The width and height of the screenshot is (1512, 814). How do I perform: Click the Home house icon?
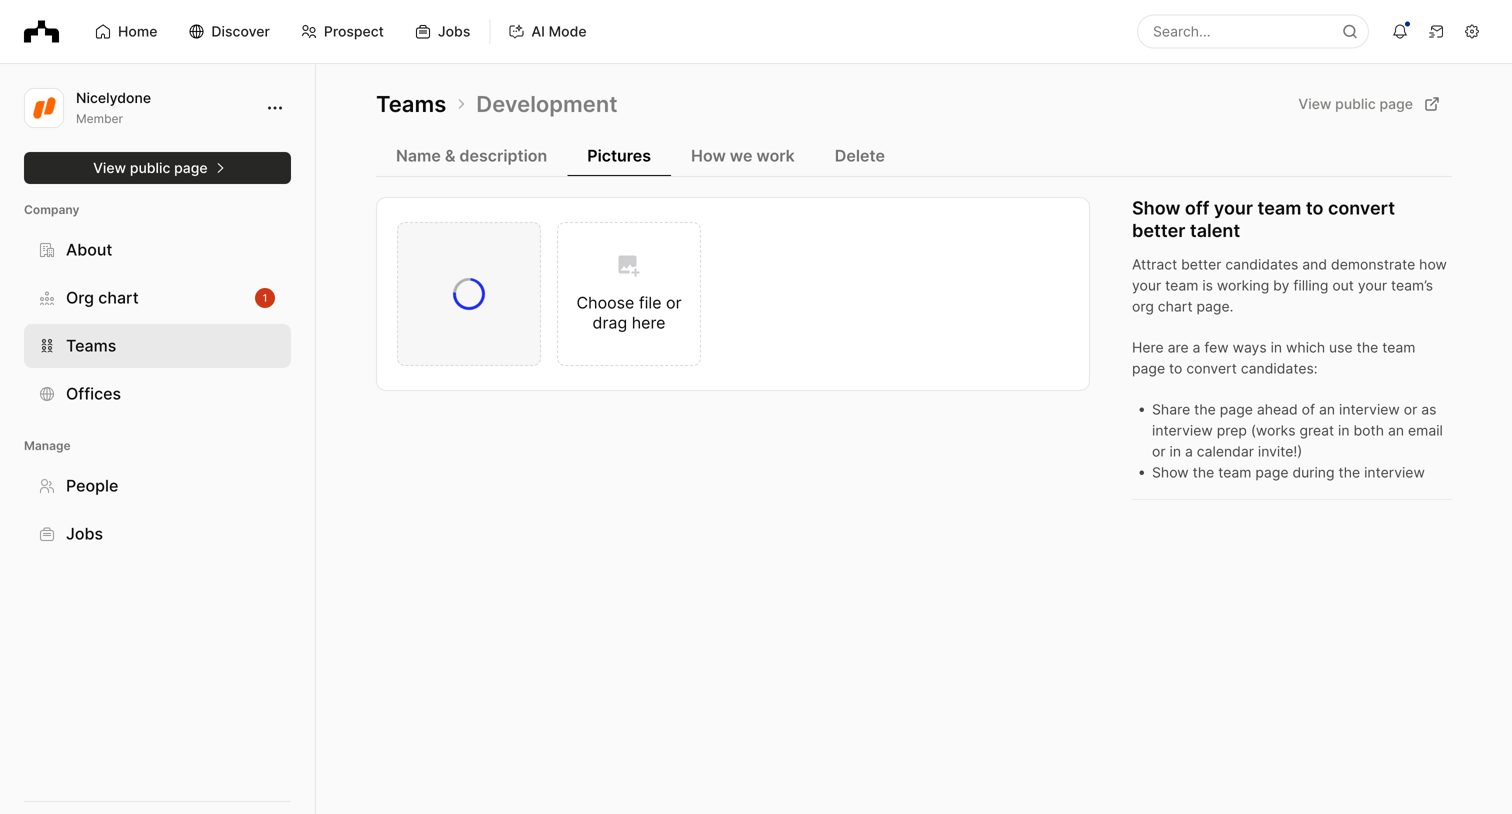click(103, 32)
